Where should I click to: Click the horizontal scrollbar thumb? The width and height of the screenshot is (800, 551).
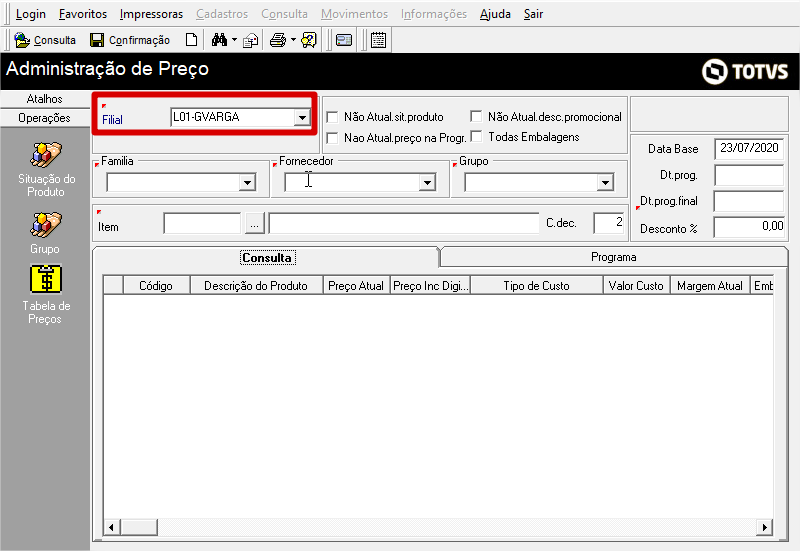(139, 527)
